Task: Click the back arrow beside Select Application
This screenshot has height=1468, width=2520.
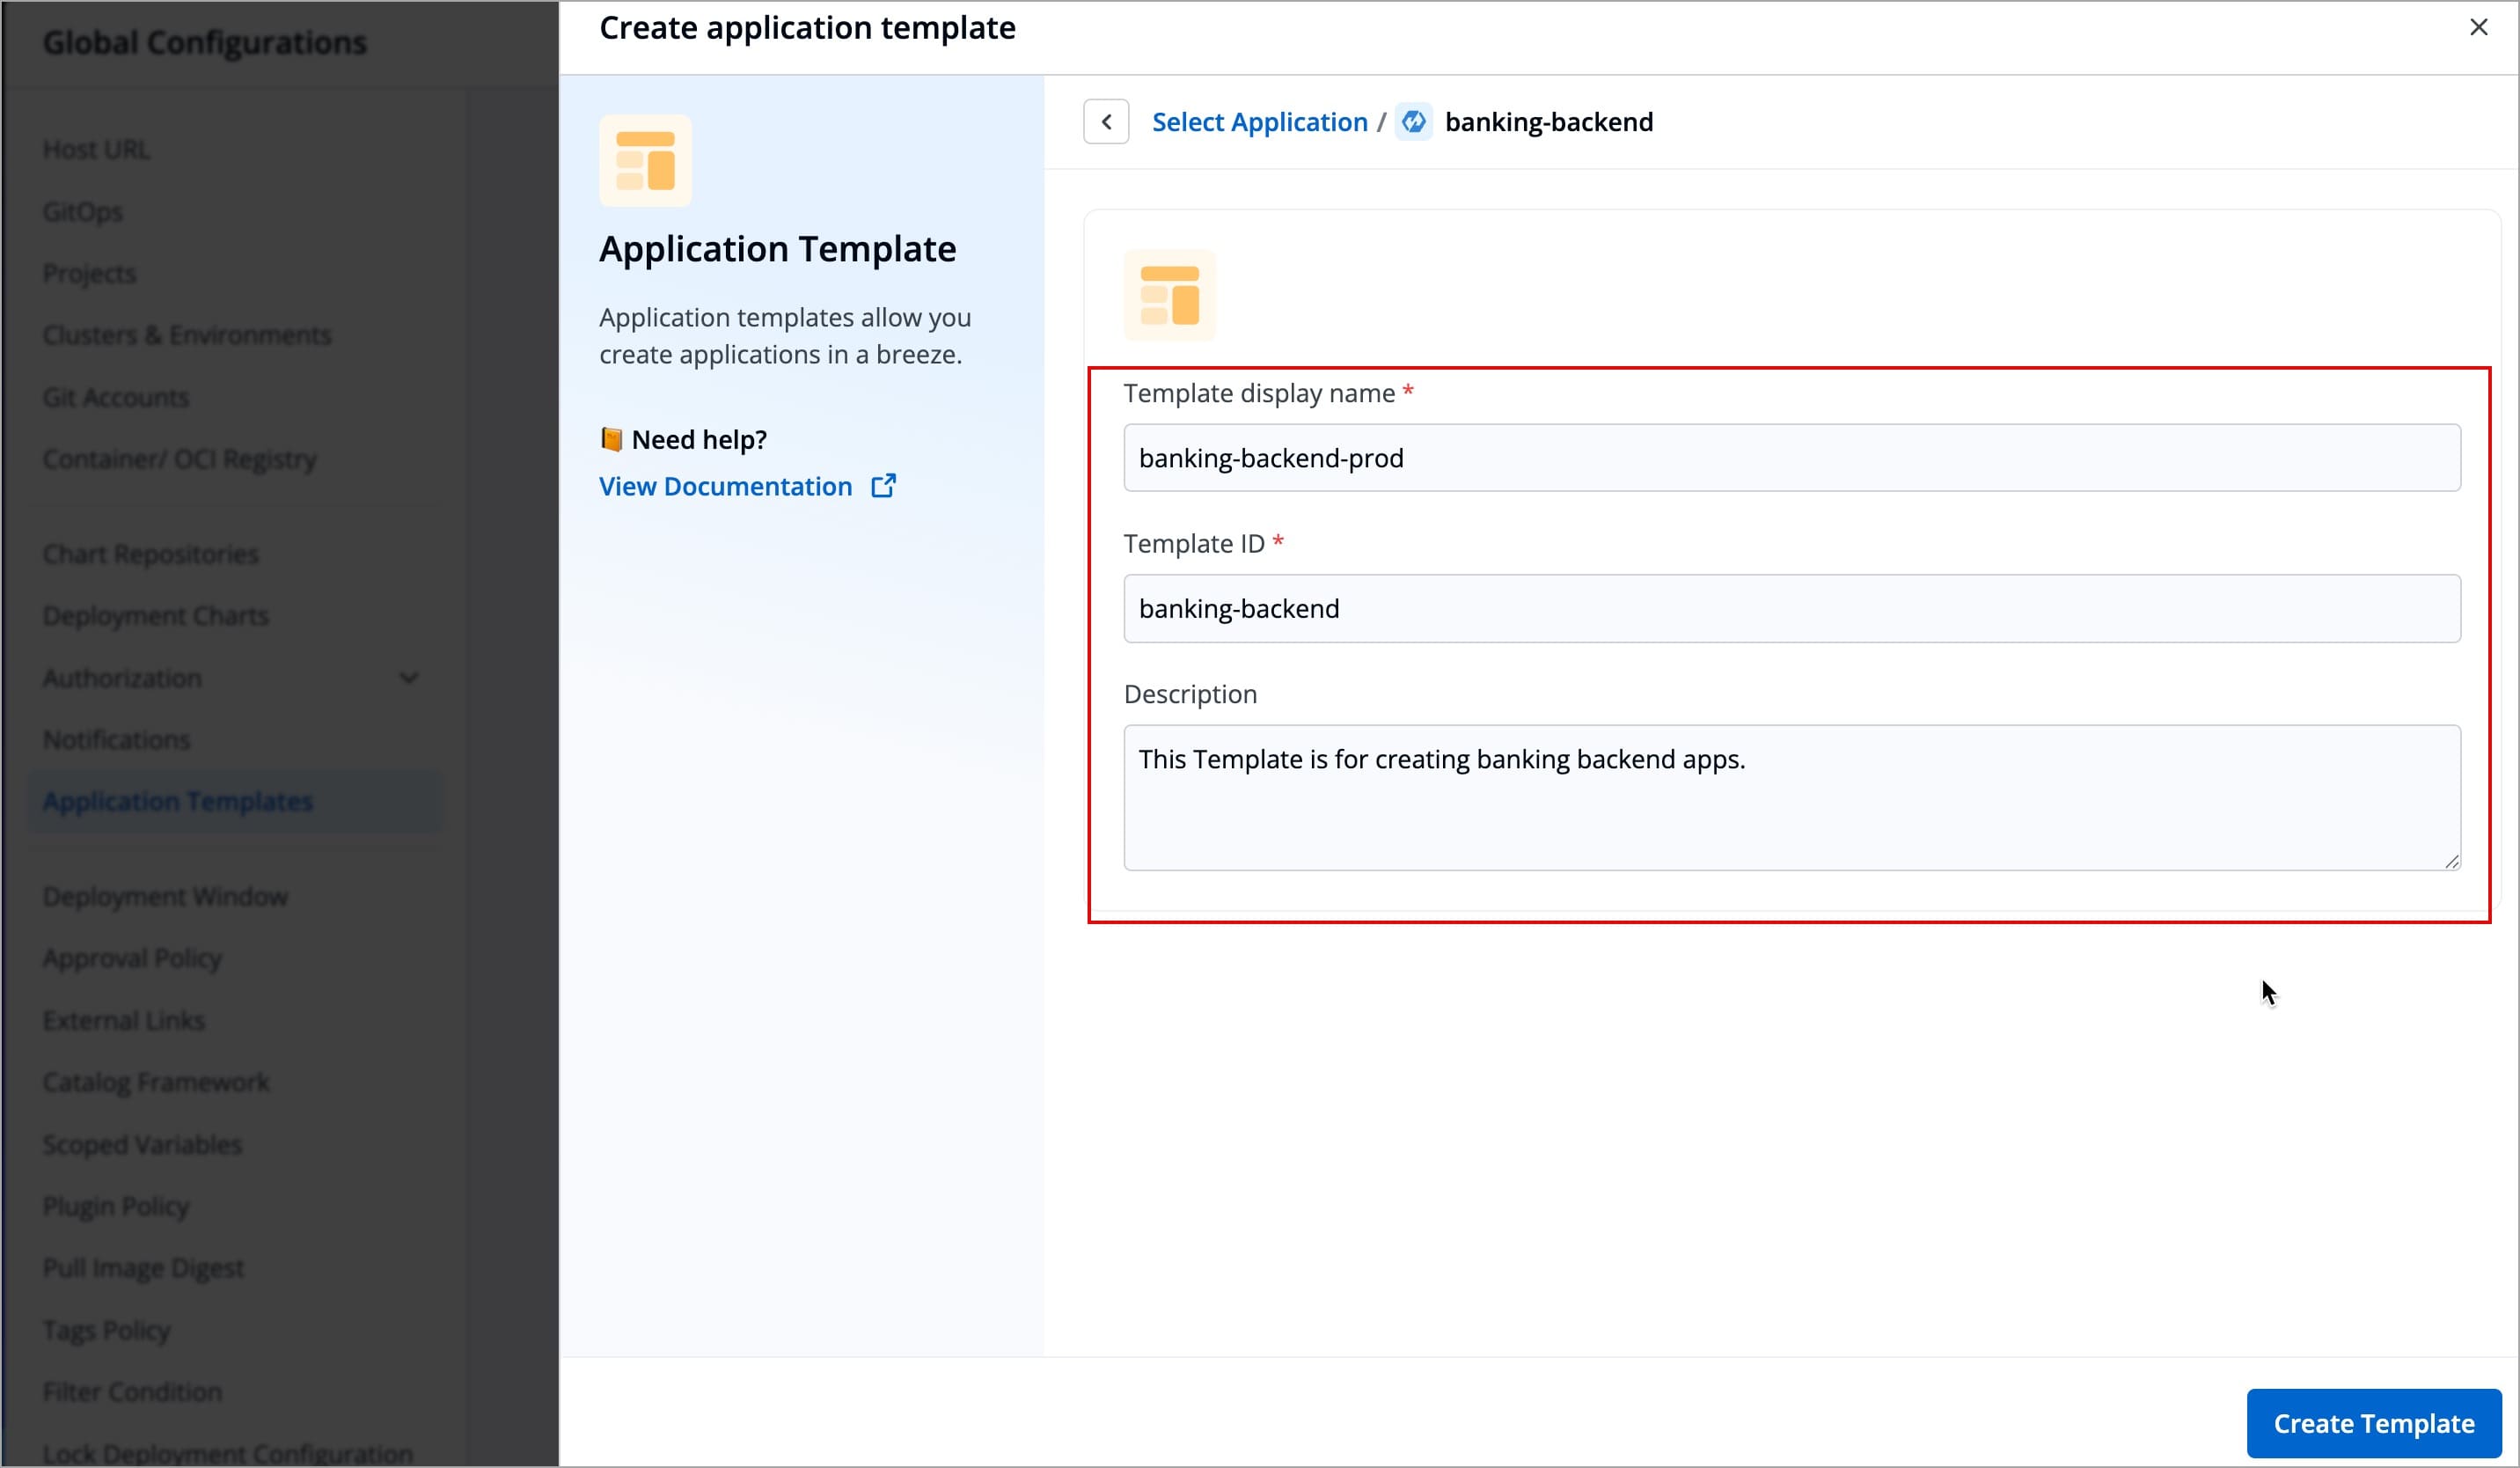Action: [x=1105, y=121]
